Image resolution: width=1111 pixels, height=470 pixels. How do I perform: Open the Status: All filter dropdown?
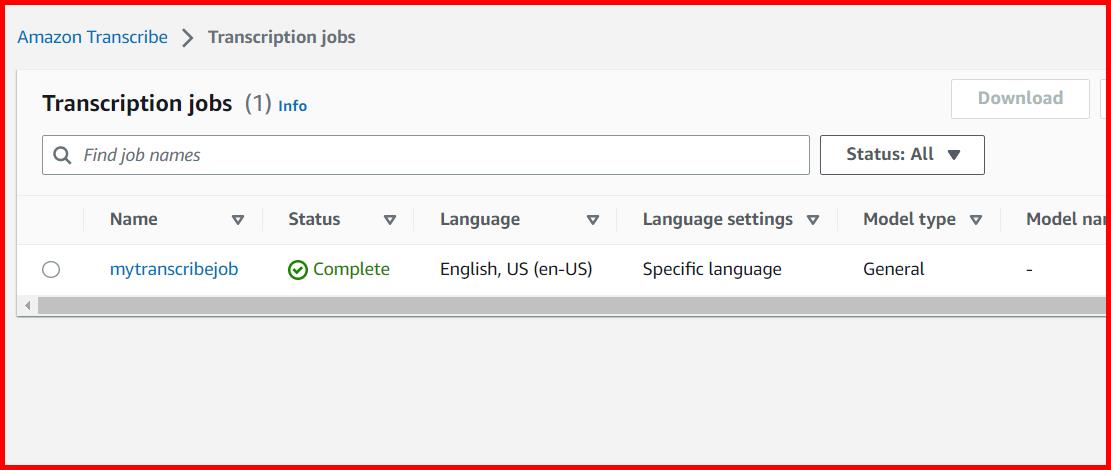(902, 155)
